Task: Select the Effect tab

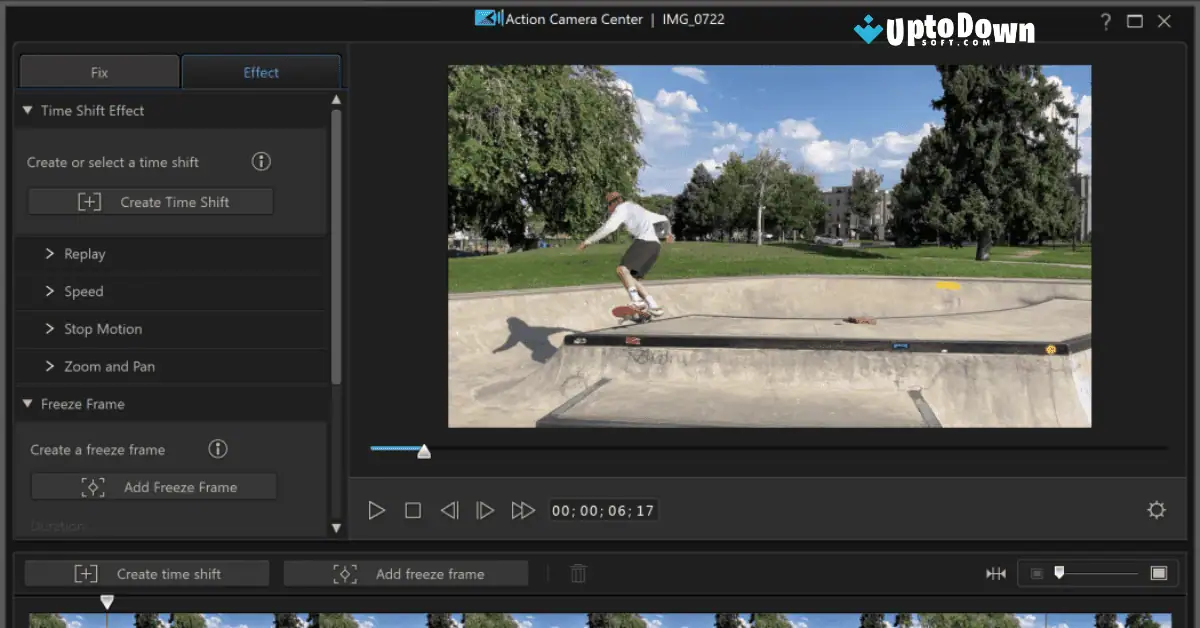Action: point(261,73)
